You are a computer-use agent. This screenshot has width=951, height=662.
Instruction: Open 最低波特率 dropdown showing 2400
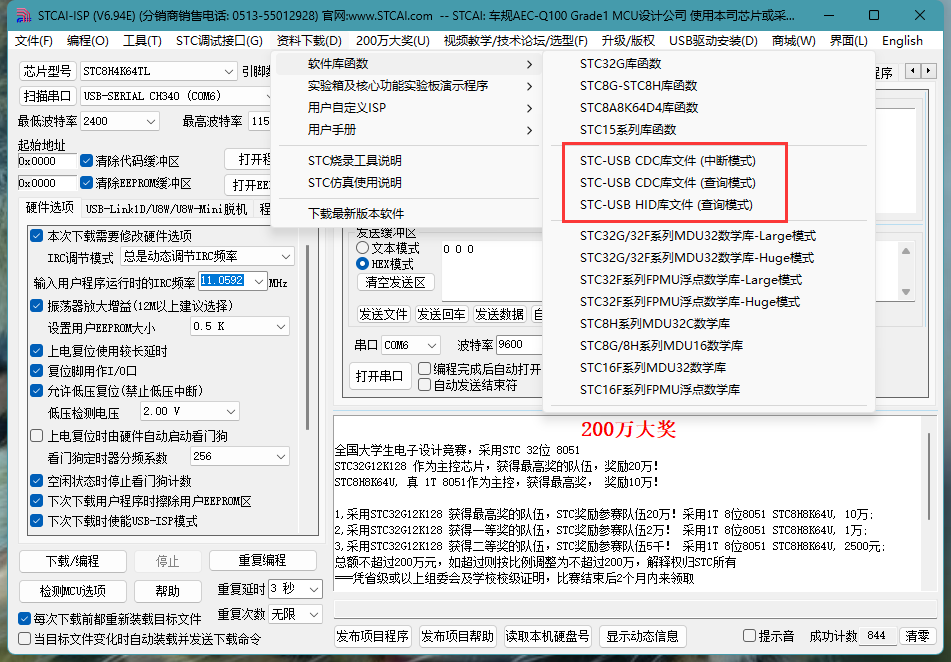[120, 121]
